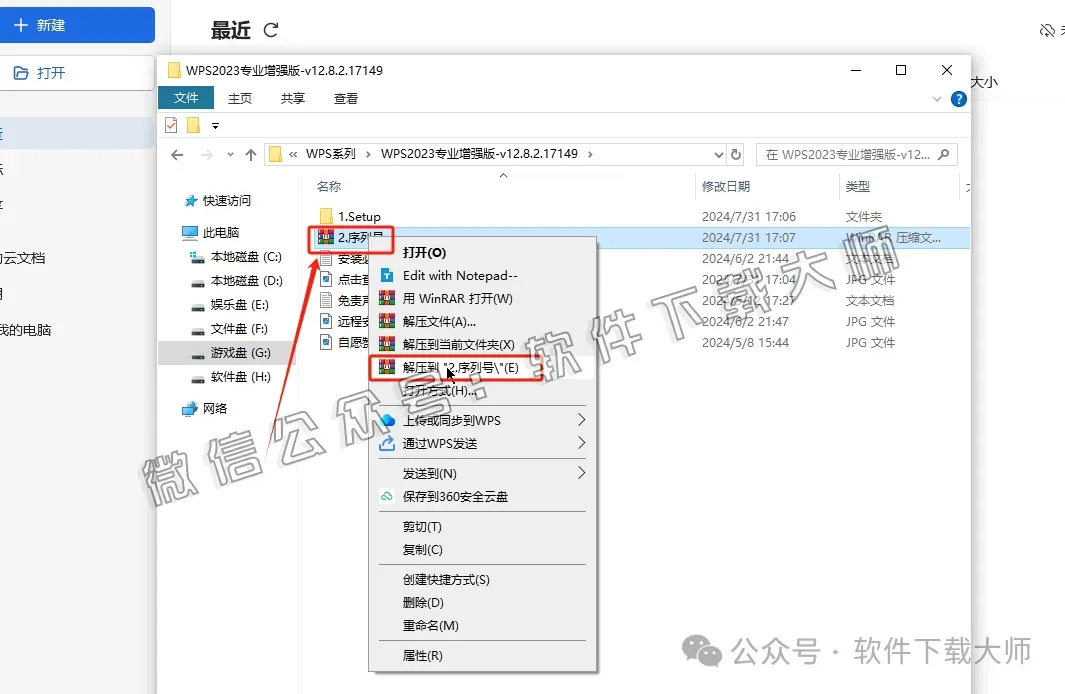The width and height of the screenshot is (1065, 694).
Task: Go back with the left arrow
Action: [177, 155]
